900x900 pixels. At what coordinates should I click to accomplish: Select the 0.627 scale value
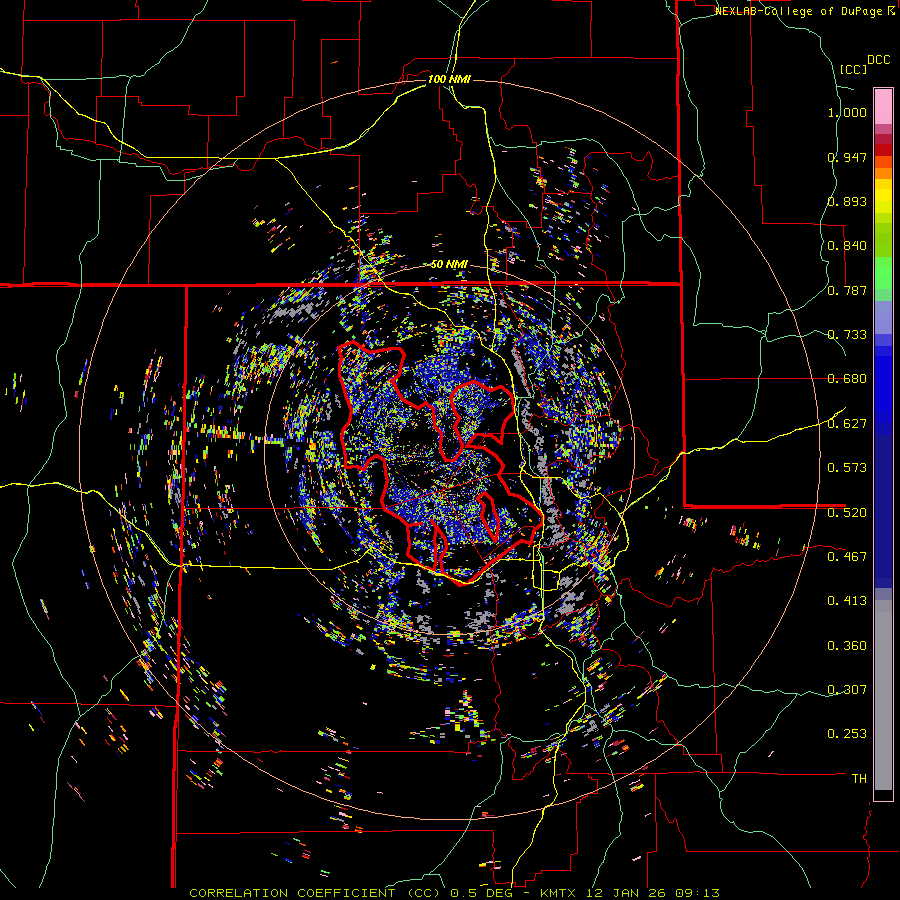(x=847, y=424)
